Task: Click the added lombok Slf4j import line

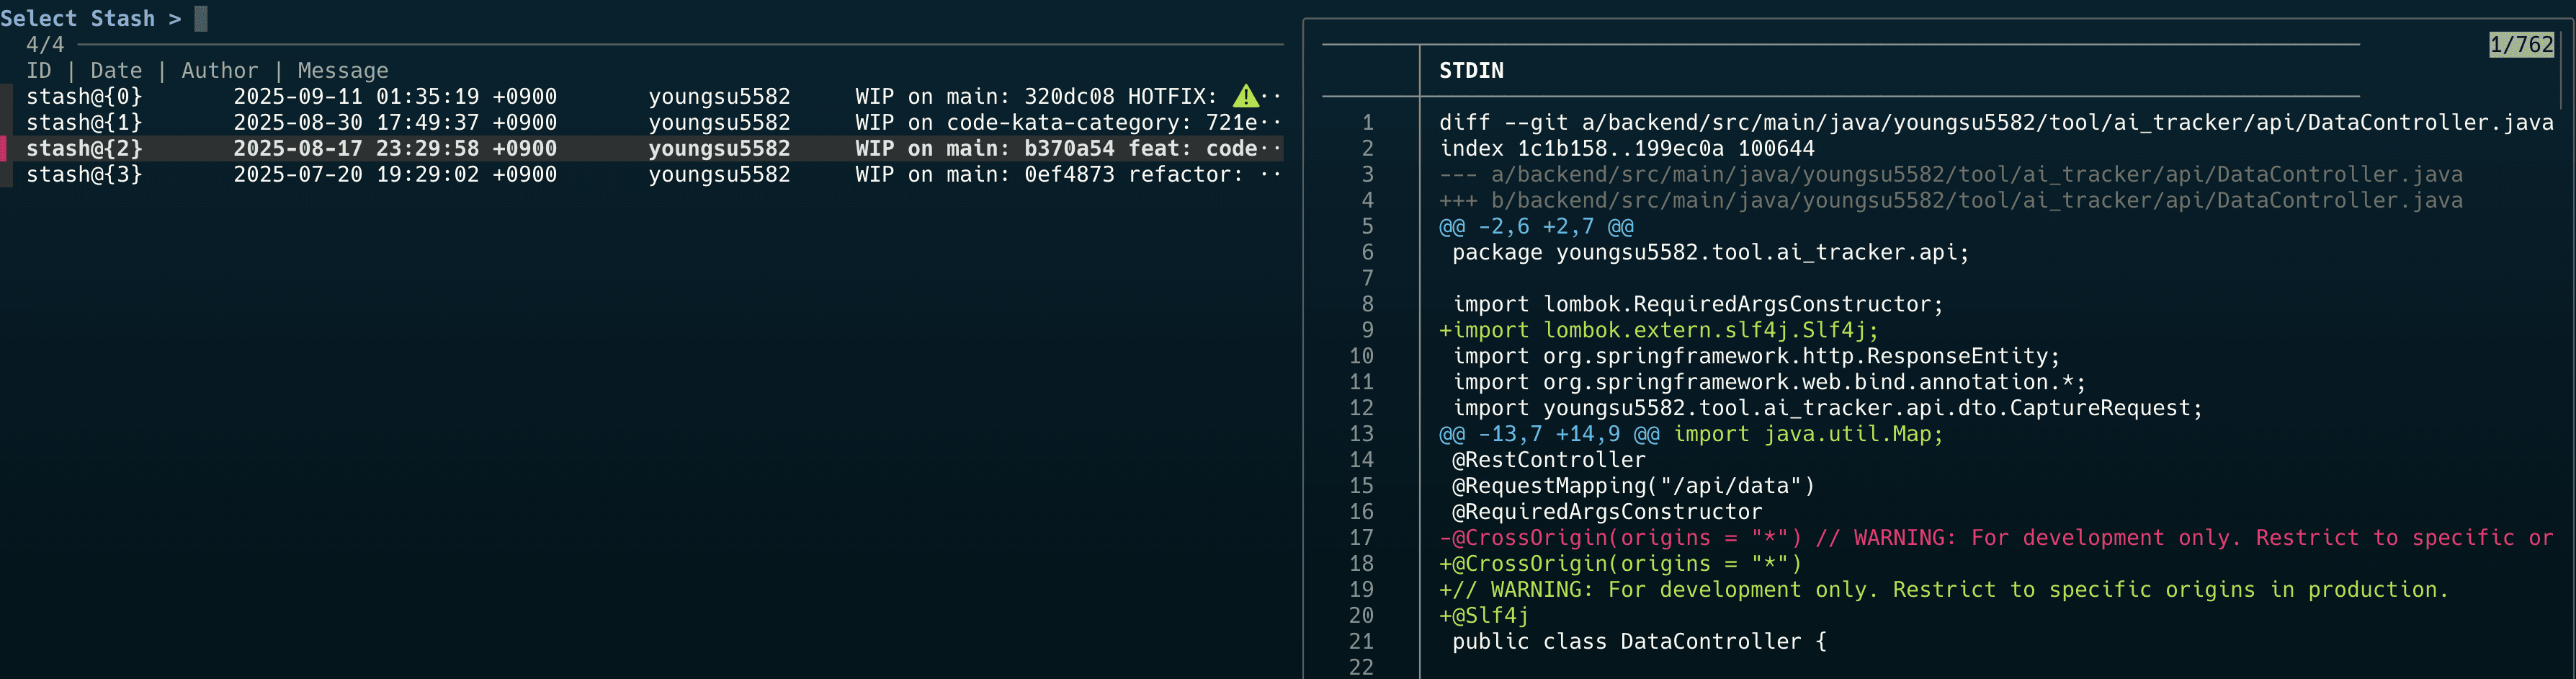Action: (1658, 331)
